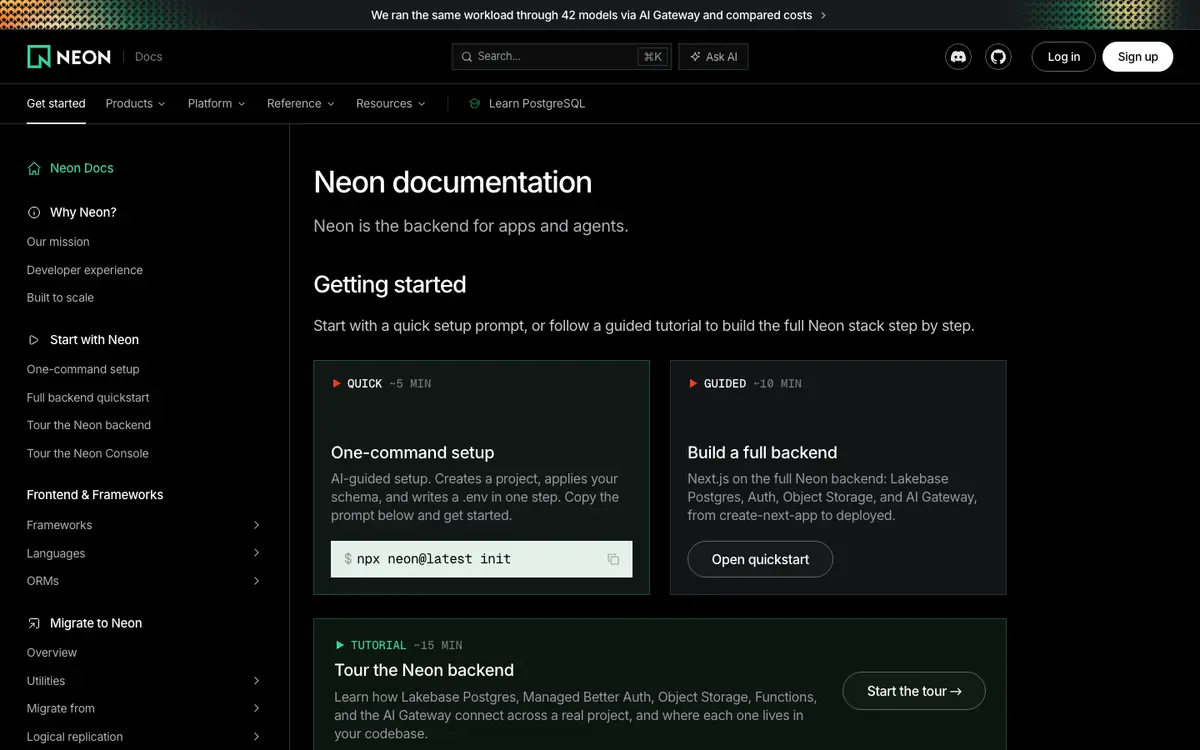Open the Developer experience page
Viewport: 1200px width, 750px height.
85,270
